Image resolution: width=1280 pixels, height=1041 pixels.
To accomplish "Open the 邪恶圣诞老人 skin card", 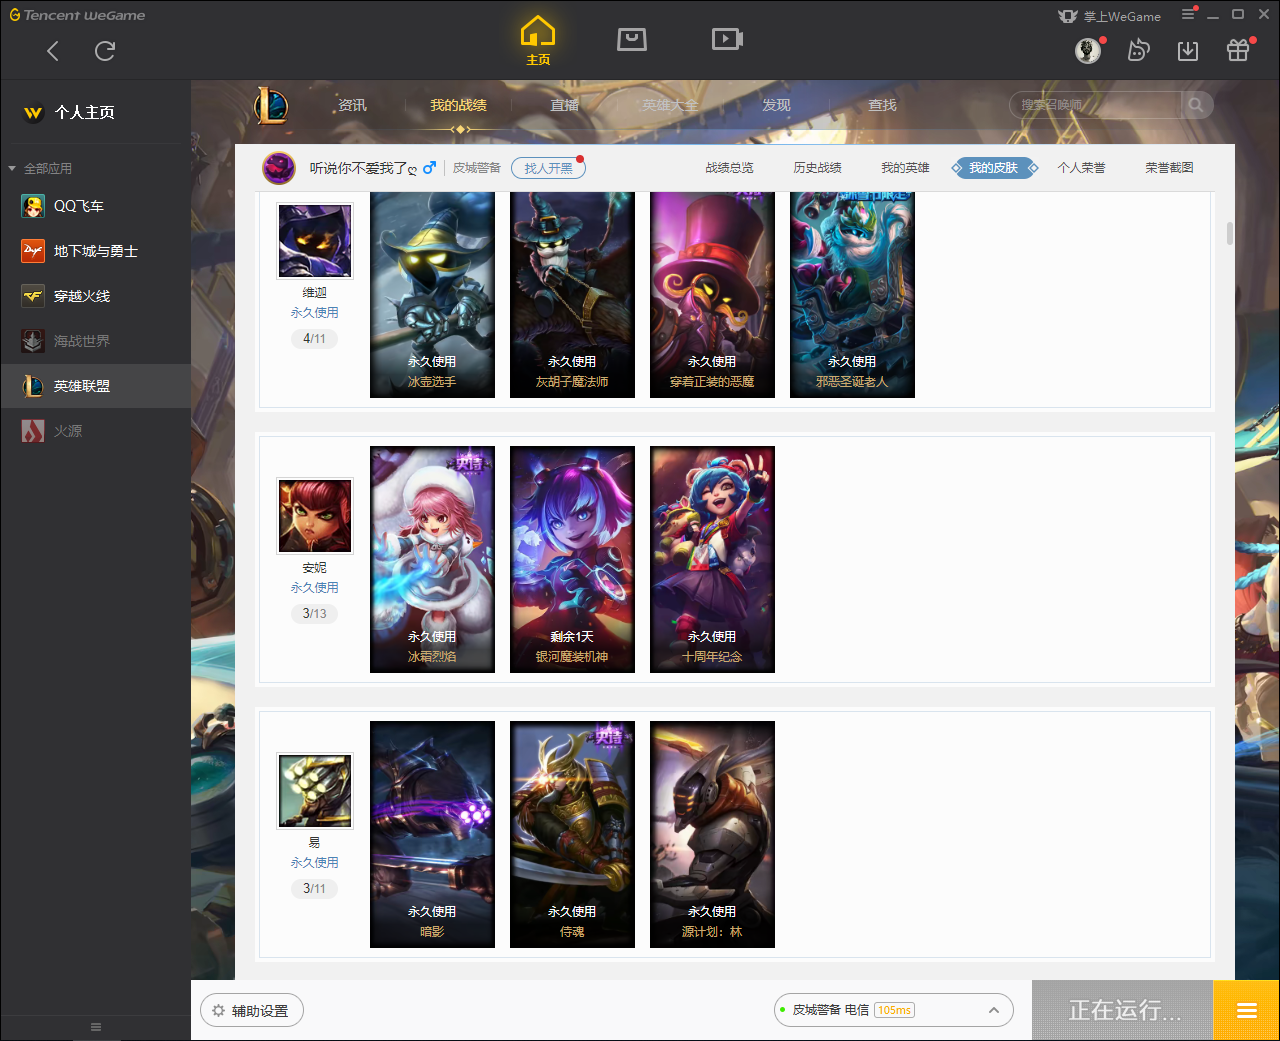I will pos(852,295).
